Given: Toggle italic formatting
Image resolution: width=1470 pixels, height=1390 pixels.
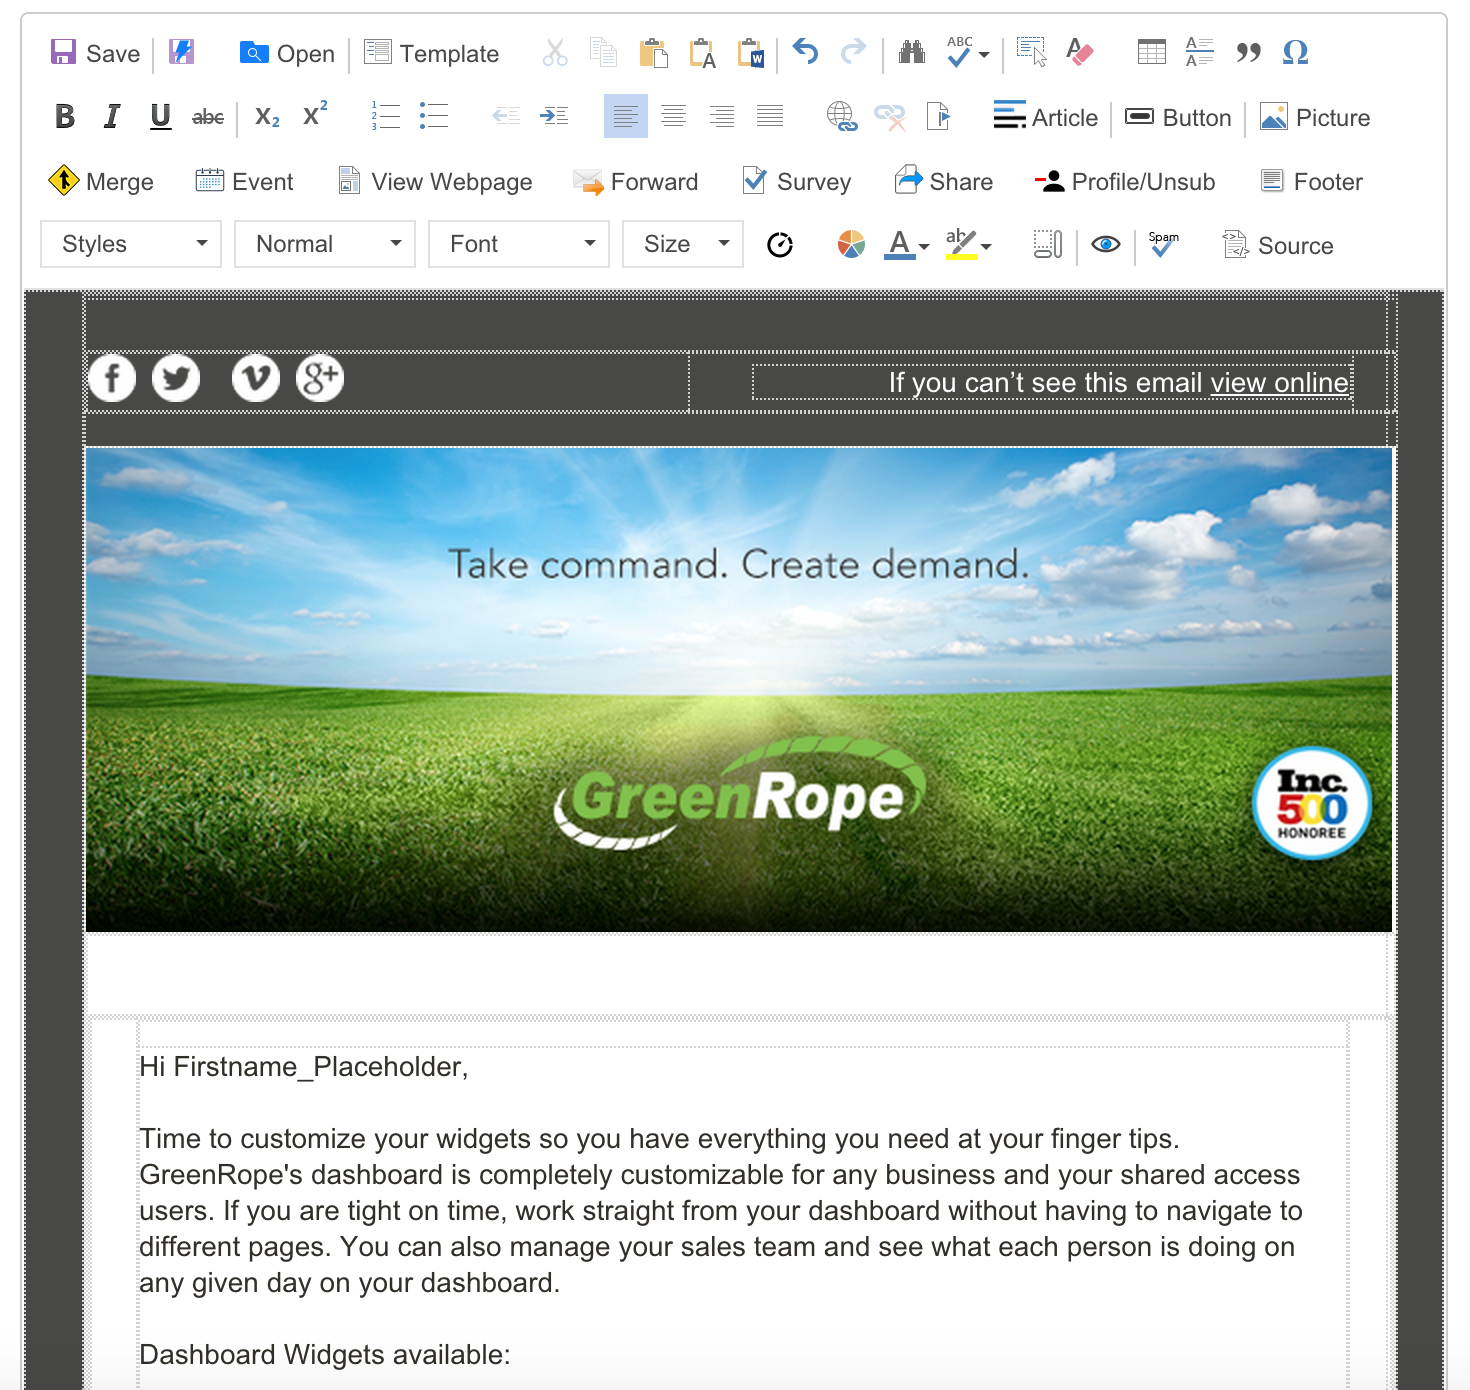Looking at the screenshot, I should pyautogui.click(x=112, y=117).
